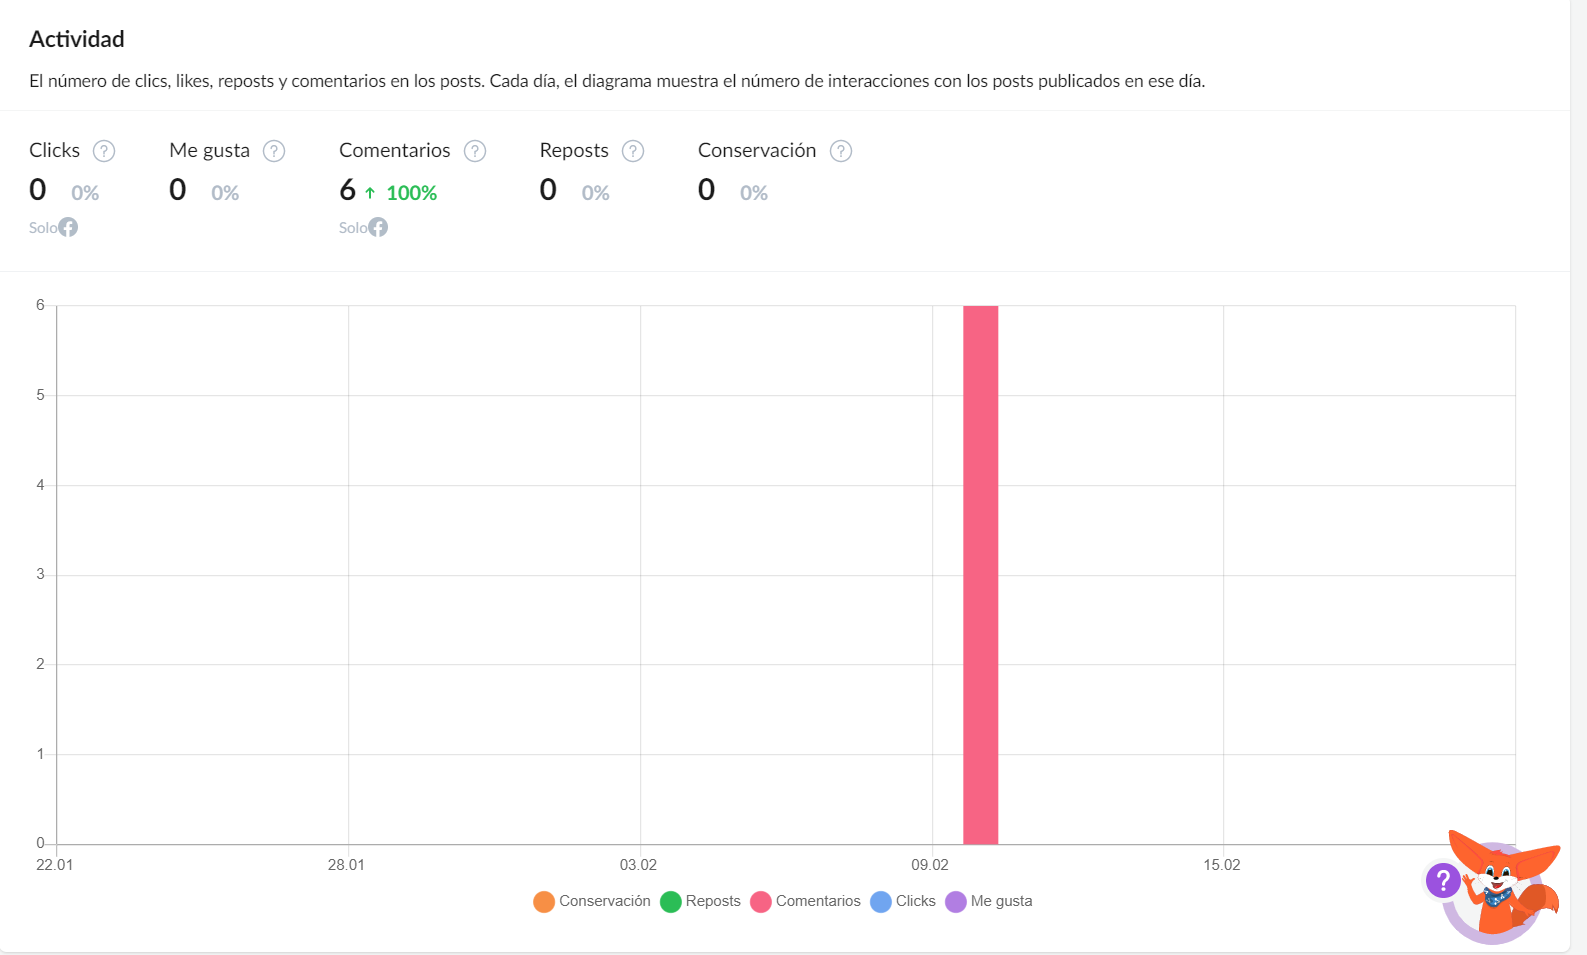
Task: Click the Conservación info question icon
Action: (841, 151)
